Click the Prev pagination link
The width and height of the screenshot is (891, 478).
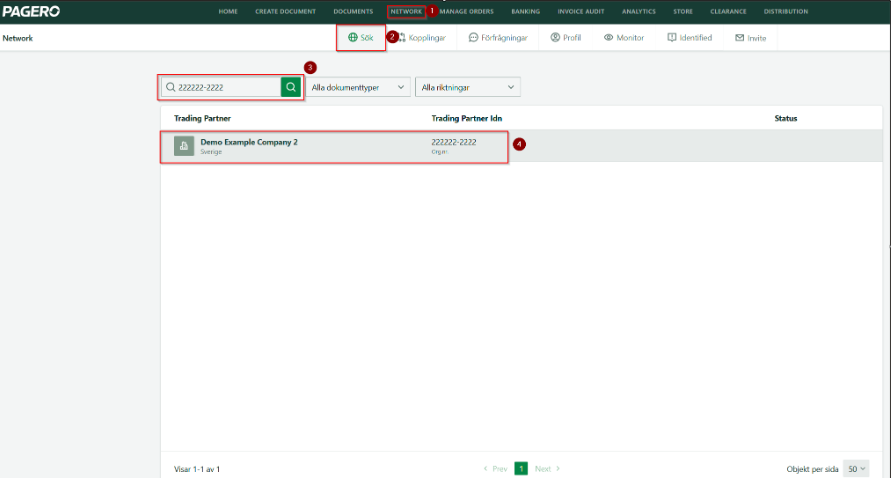495,468
